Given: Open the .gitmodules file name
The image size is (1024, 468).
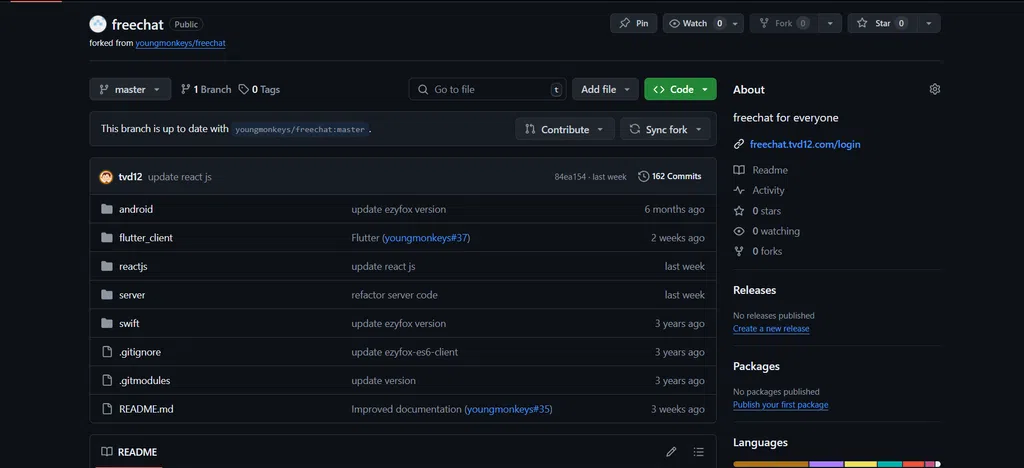Looking at the screenshot, I should click(144, 381).
